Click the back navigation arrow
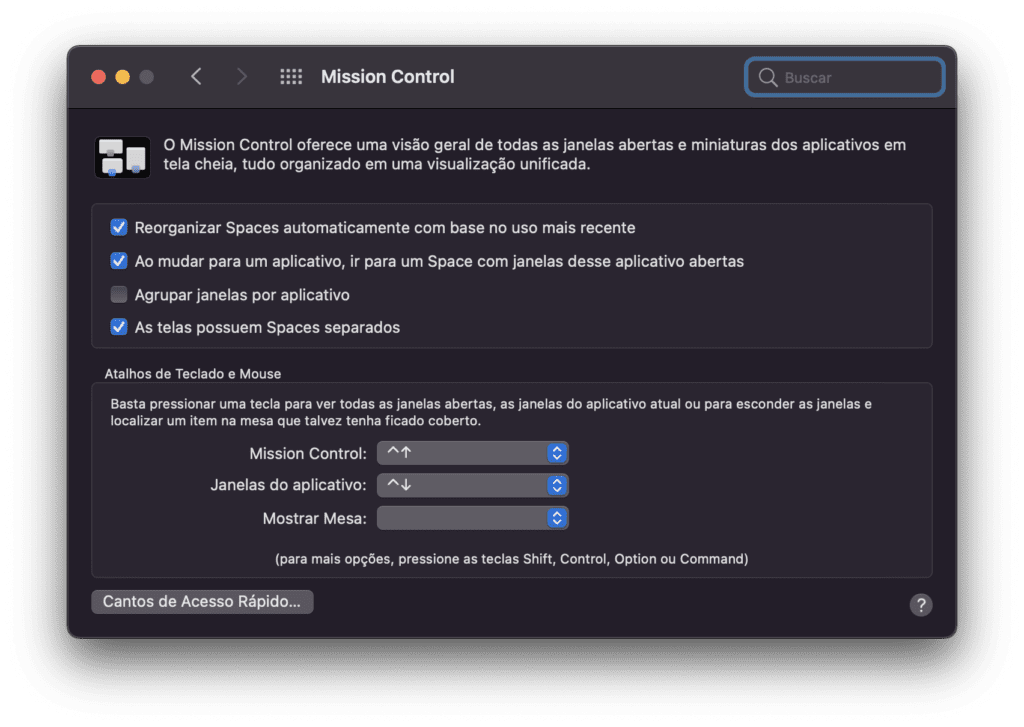The width and height of the screenshot is (1024, 727). tap(196, 77)
